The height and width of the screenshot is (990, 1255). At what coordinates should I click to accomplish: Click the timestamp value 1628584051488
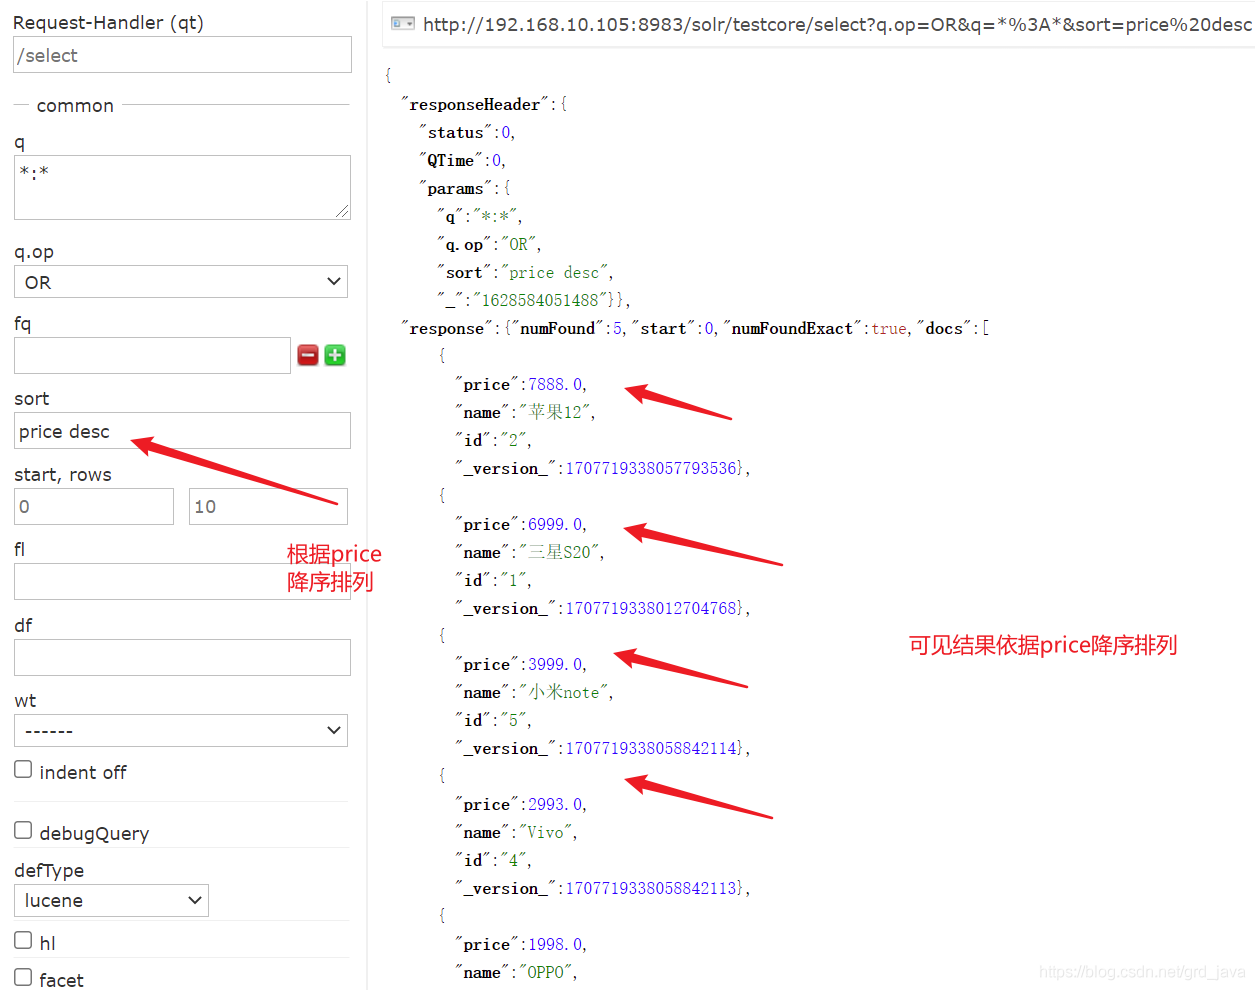point(540,301)
